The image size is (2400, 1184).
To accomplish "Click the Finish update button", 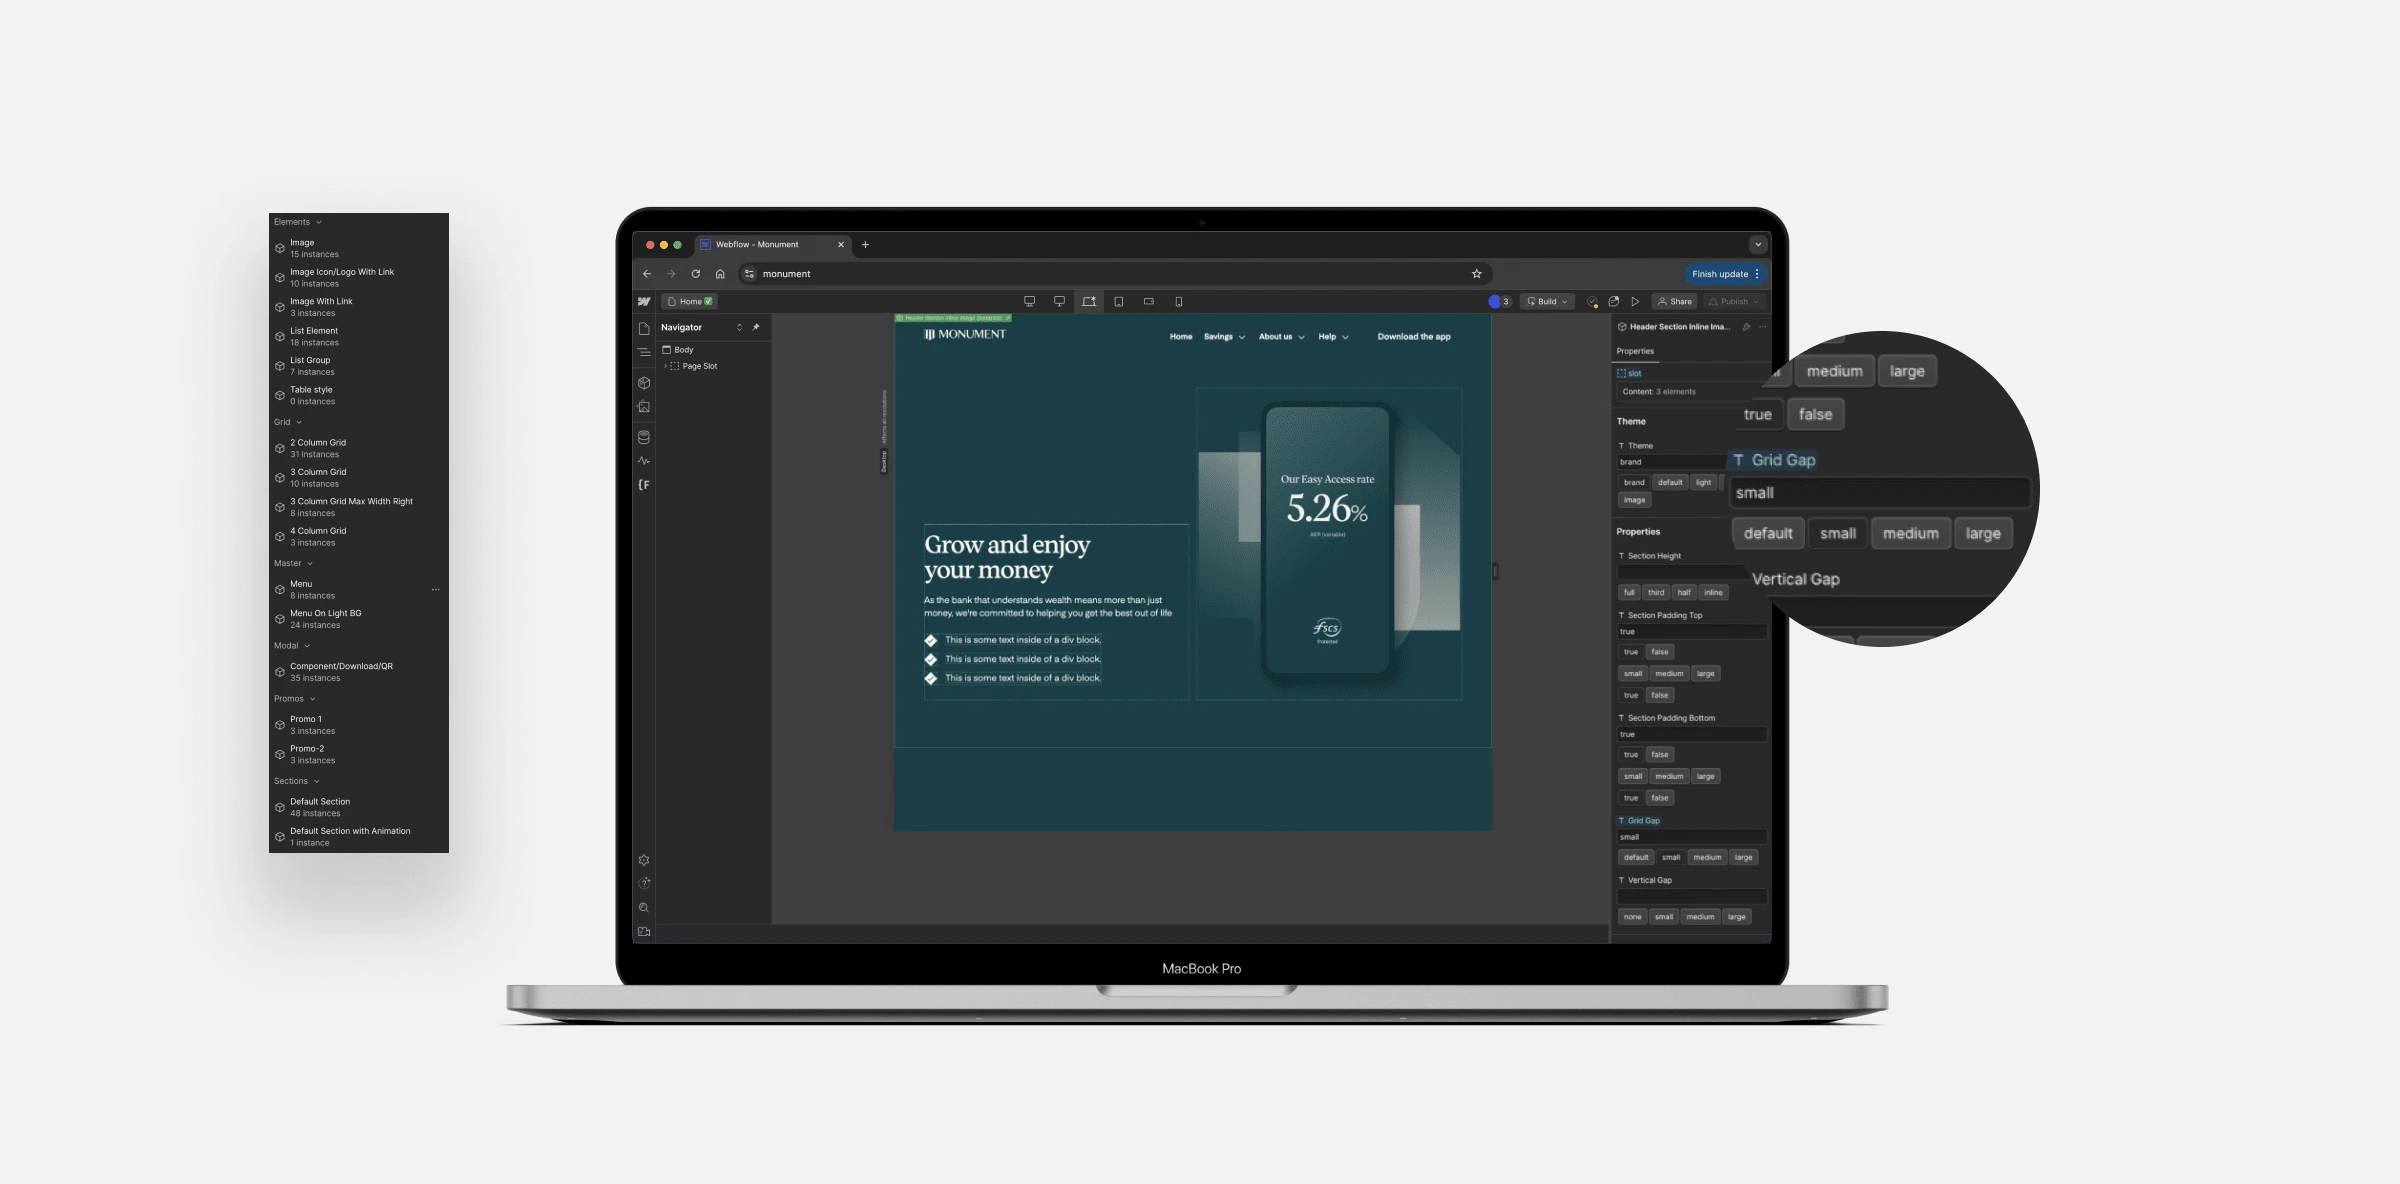I will coord(1720,274).
